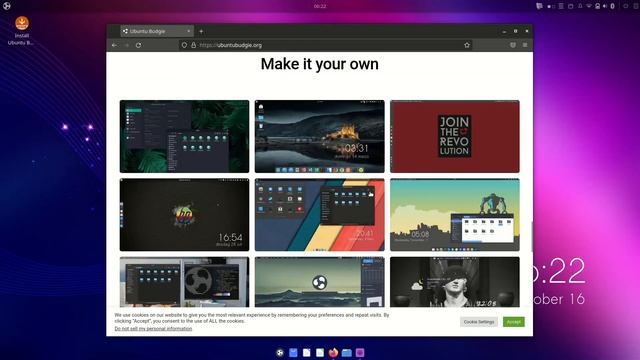Open the dark 16:54 colorful logo screenshot
Viewport: 640px width, 360px height.
pos(184,215)
